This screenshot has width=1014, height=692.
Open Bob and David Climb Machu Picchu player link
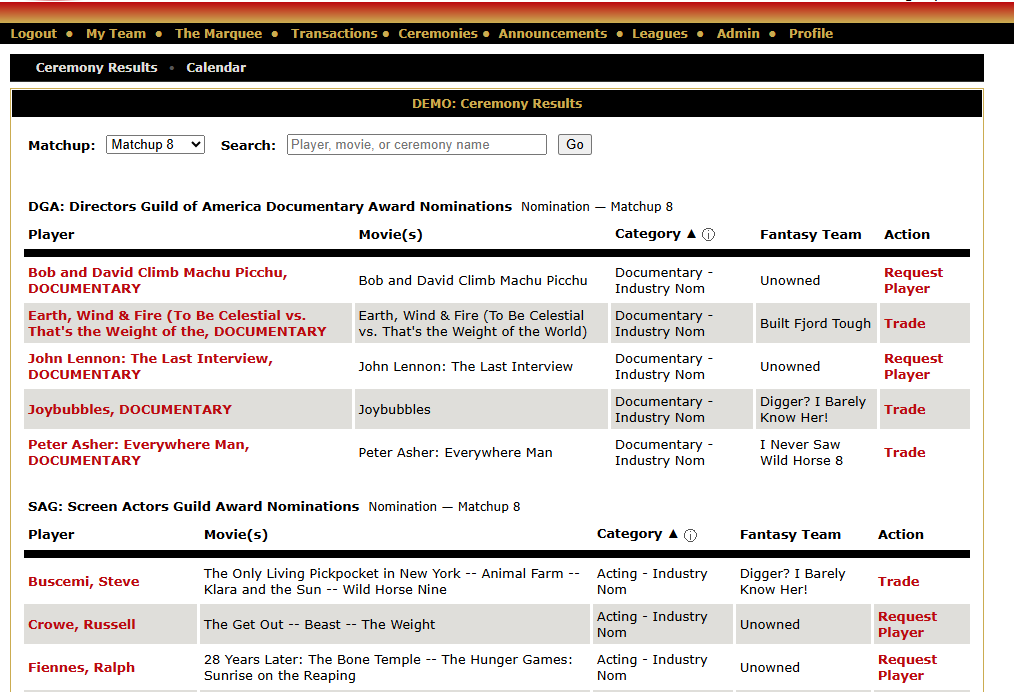click(158, 281)
